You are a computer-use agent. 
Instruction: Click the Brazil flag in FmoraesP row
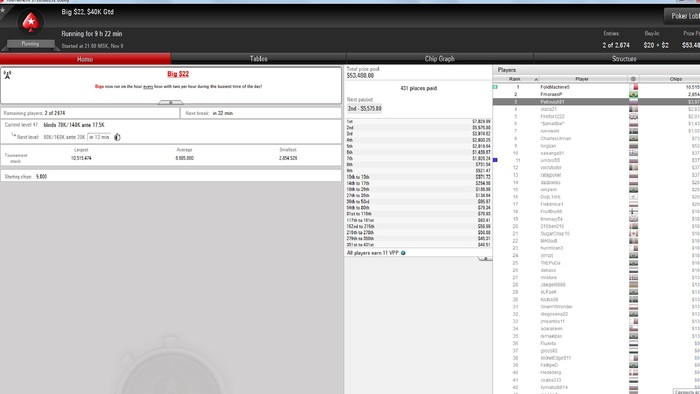633,95
